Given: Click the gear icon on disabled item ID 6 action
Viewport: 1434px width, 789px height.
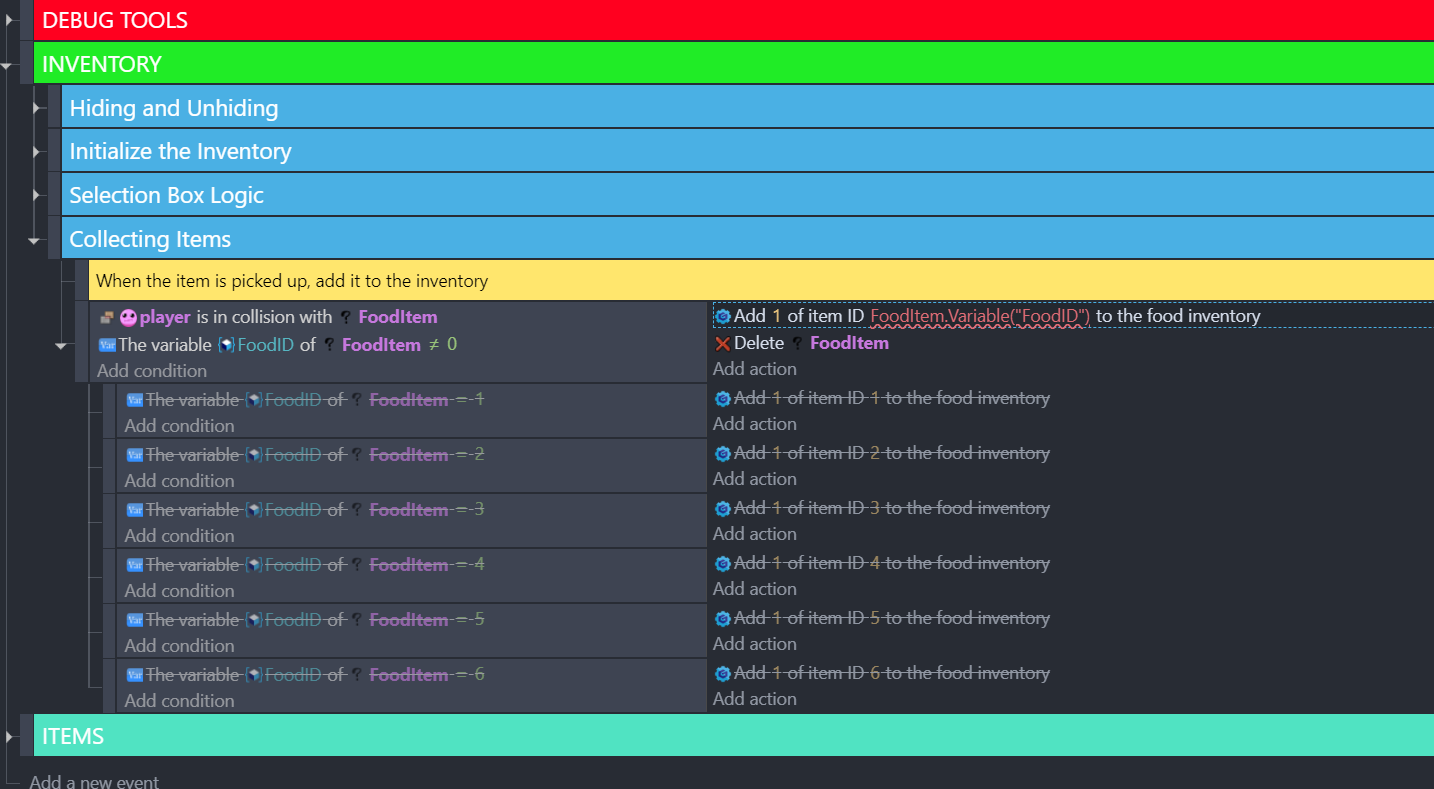Looking at the screenshot, I should 722,674.
